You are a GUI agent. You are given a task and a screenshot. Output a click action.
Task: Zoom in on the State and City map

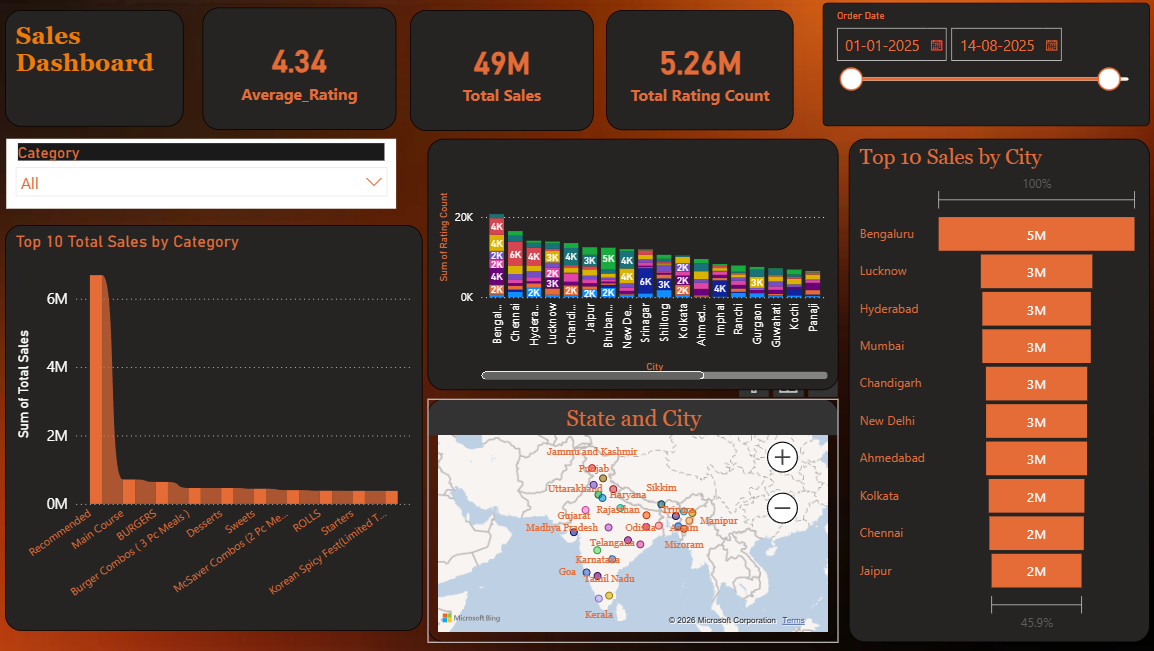tap(782, 458)
